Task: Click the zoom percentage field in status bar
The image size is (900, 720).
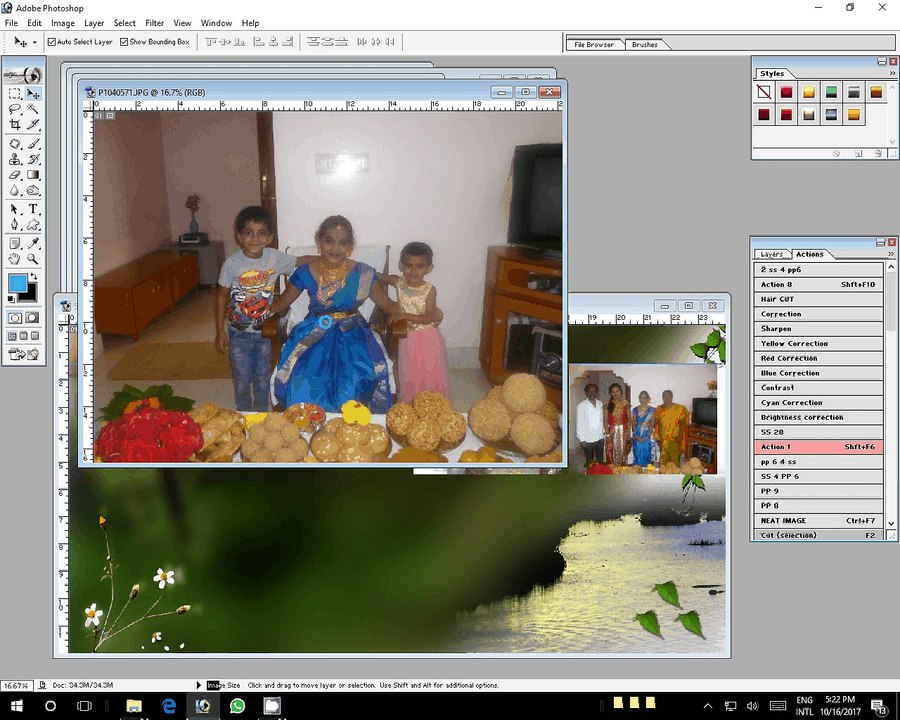Action: coord(16,686)
